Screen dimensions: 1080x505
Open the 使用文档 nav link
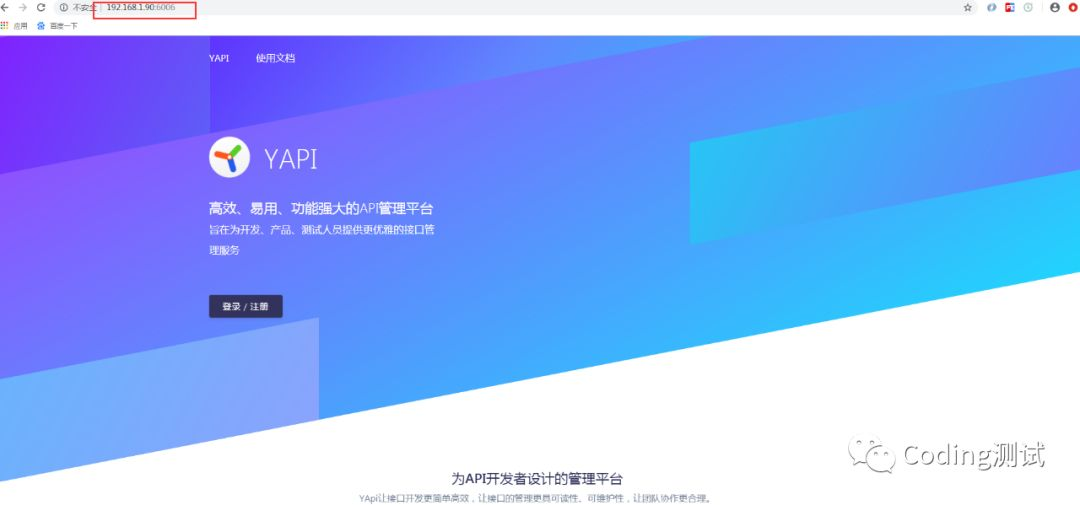click(276, 59)
